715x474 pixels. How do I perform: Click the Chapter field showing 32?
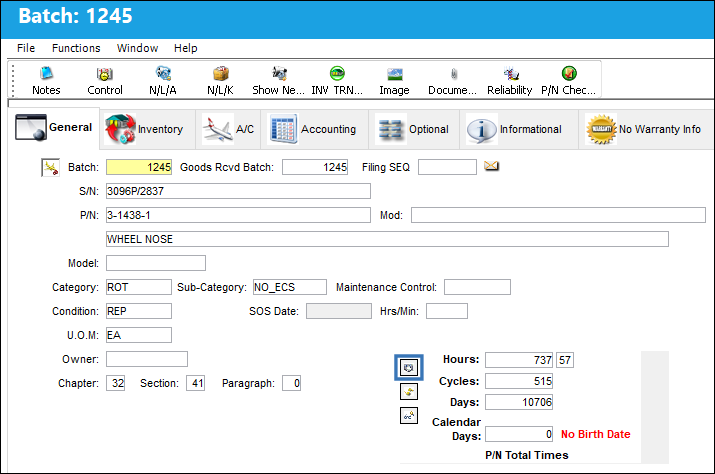[116, 383]
